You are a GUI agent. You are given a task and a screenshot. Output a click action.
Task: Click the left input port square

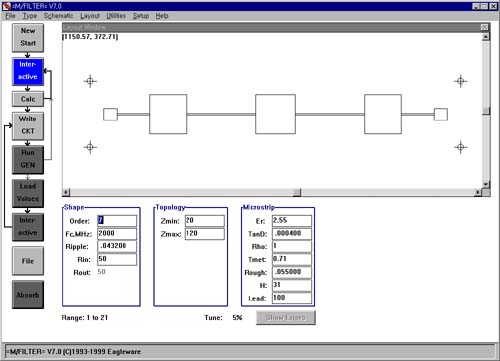click(110, 114)
